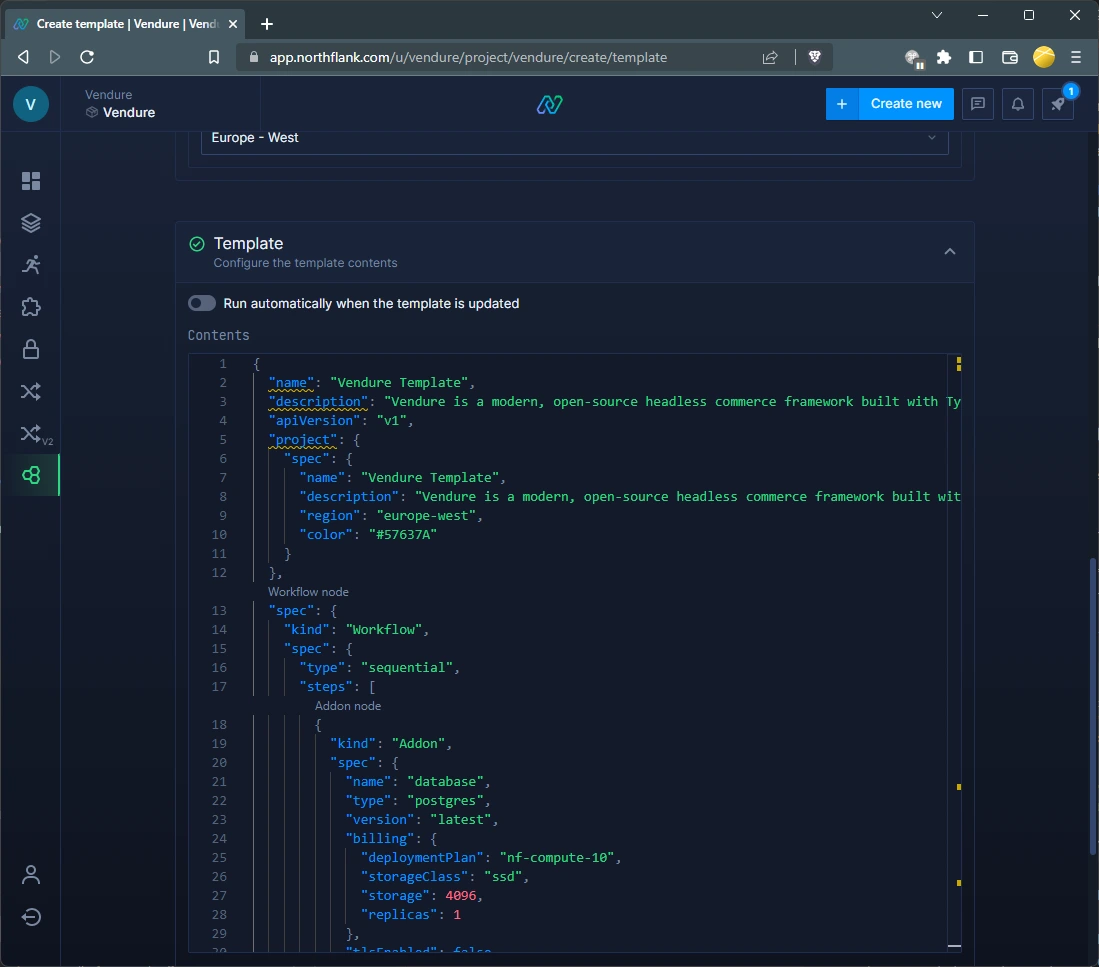Click the rocket icon with badge

[1058, 104]
